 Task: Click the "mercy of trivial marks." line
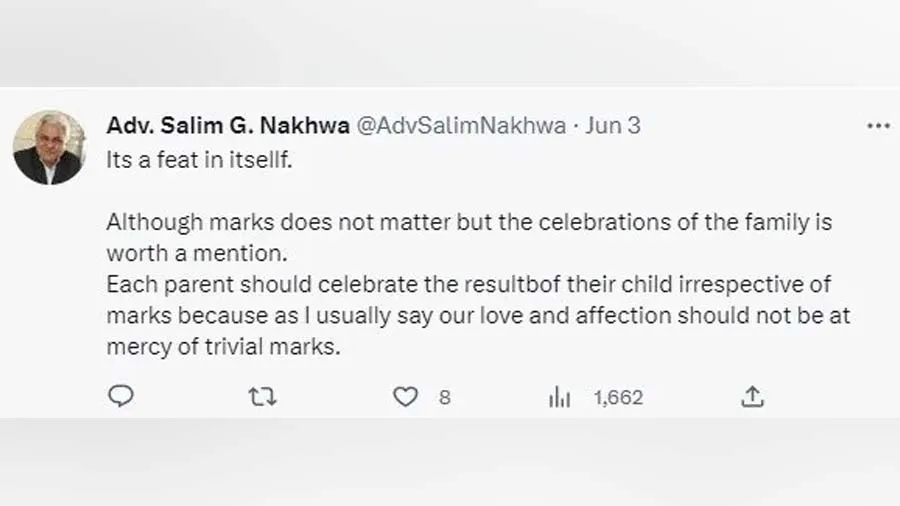[224, 347]
